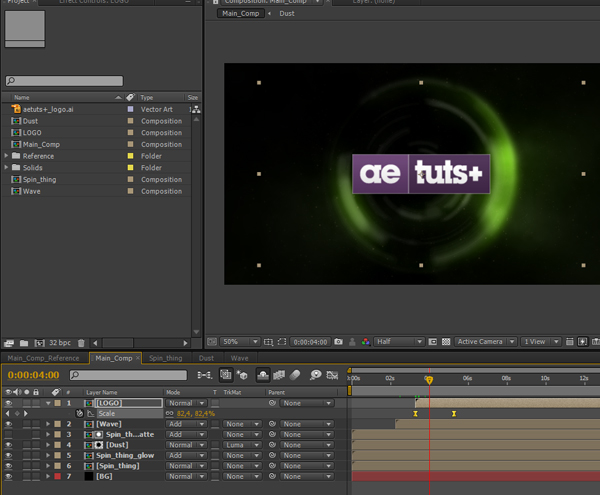The image size is (600, 495).
Task: Collapse the LOGO layer properties
Action: (x=48, y=403)
